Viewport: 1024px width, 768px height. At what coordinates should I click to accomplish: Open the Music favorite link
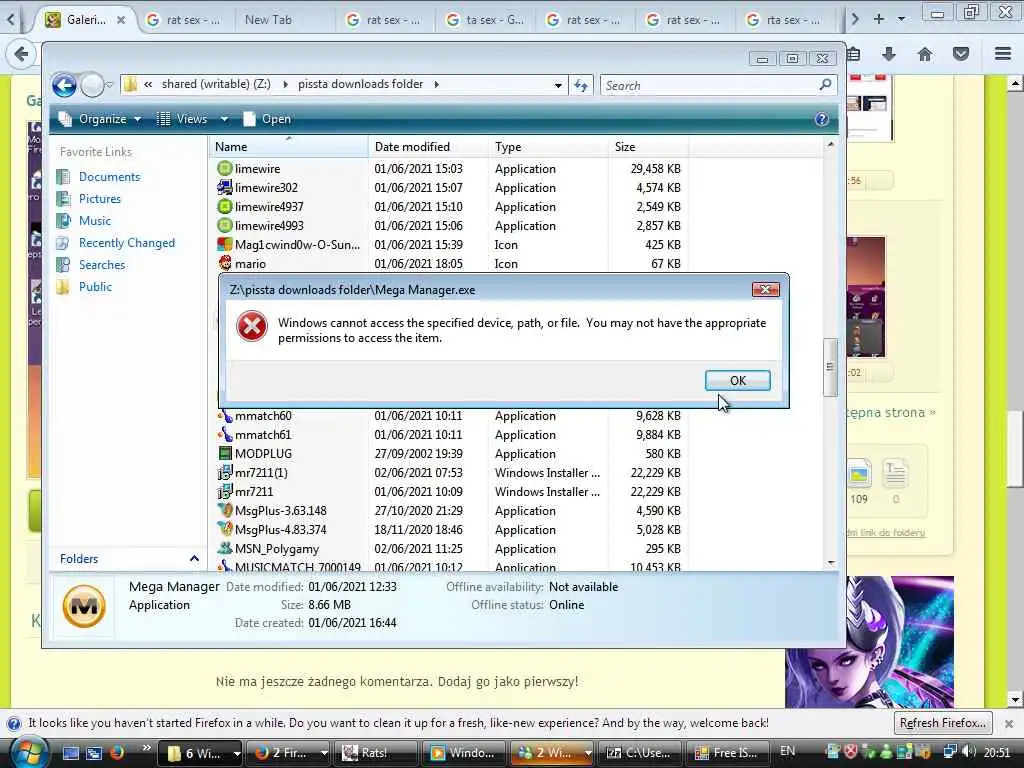(95, 221)
